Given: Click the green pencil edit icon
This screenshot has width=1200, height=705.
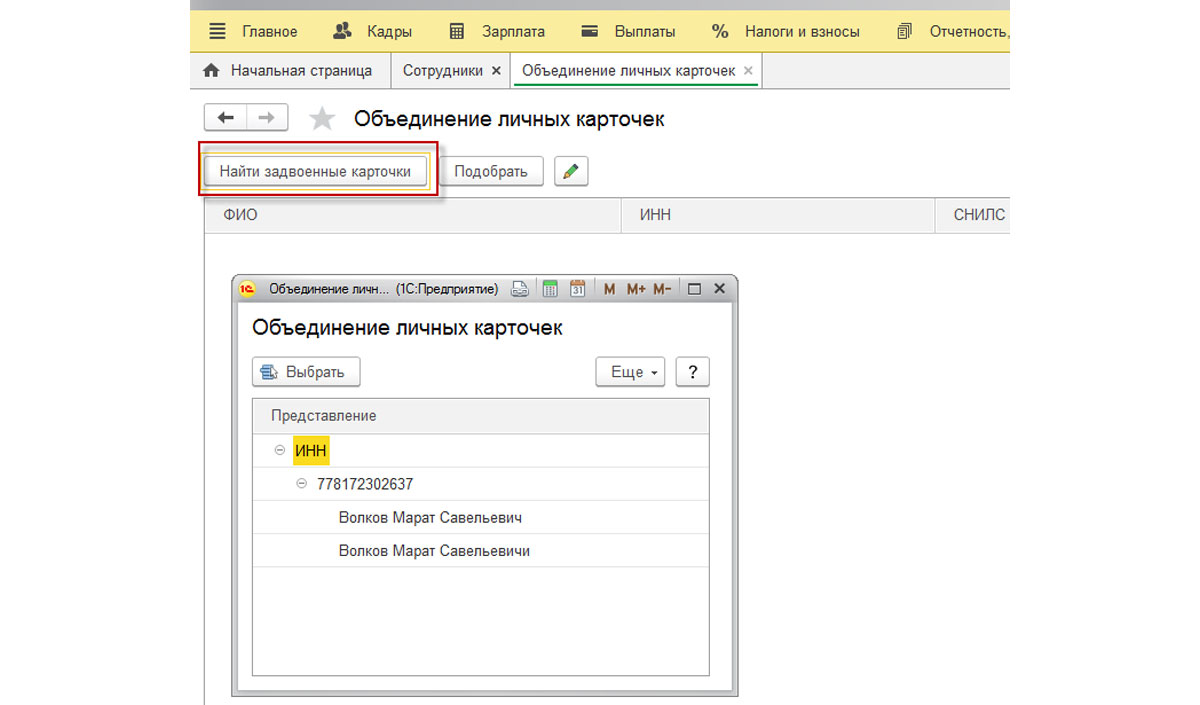Looking at the screenshot, I should coord(571,171).
